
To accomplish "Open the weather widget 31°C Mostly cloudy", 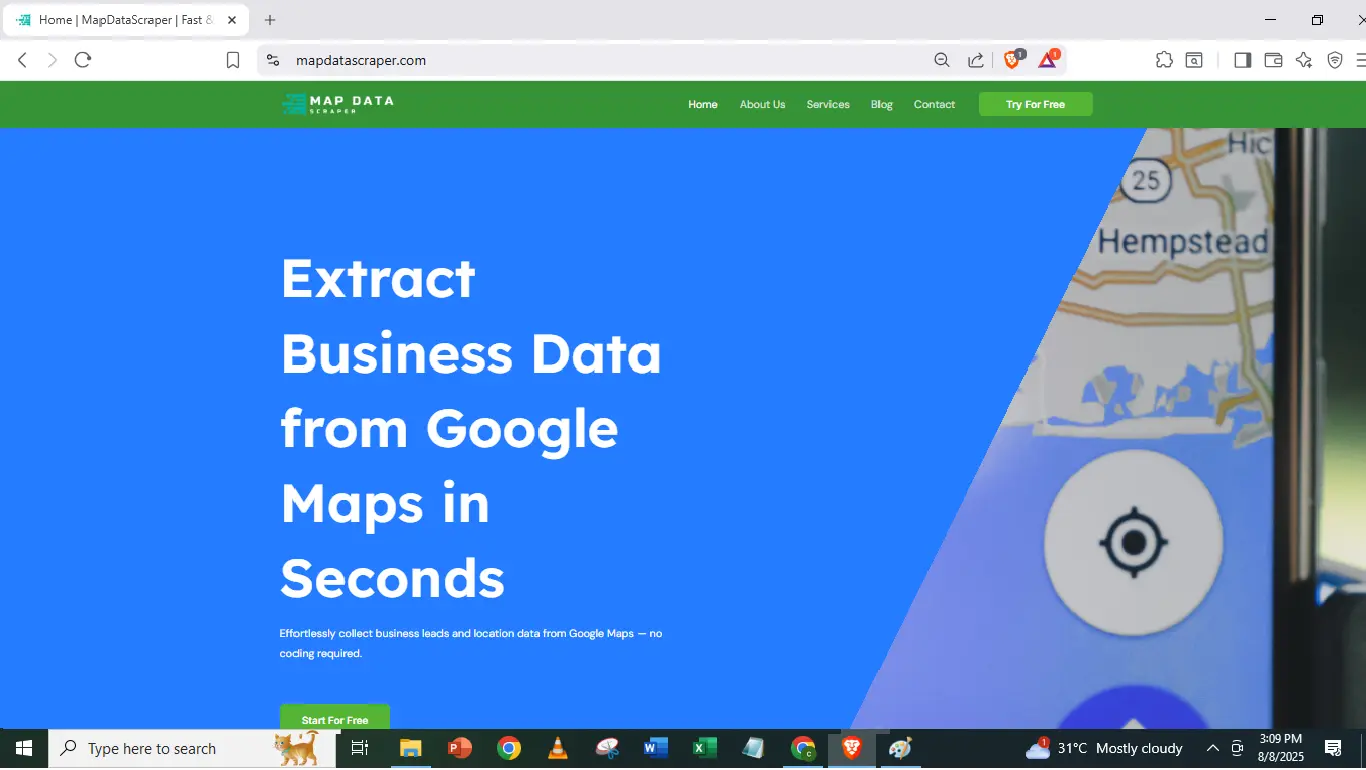I will 1104,748.
